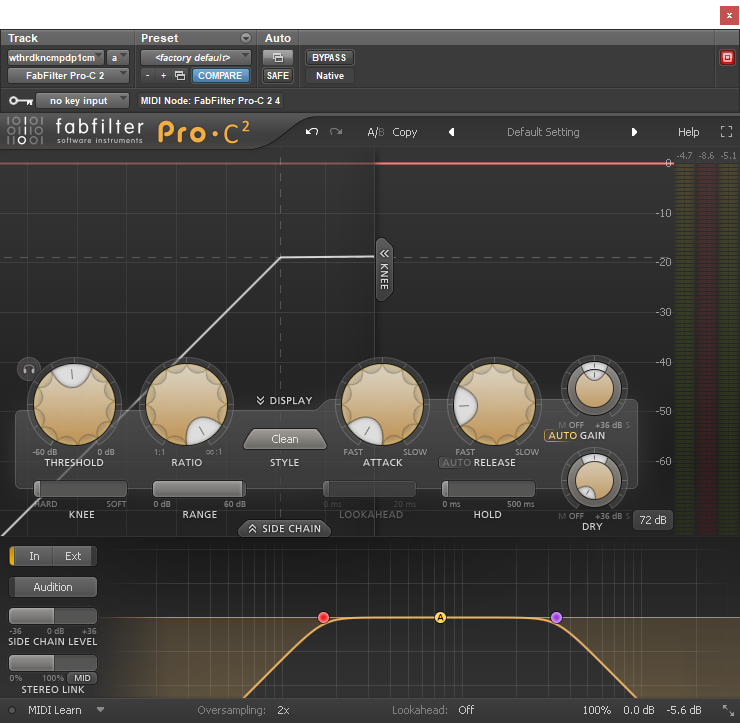Toggle the BYPASS button
Screen dimensions: 740x723
[329, 58]
